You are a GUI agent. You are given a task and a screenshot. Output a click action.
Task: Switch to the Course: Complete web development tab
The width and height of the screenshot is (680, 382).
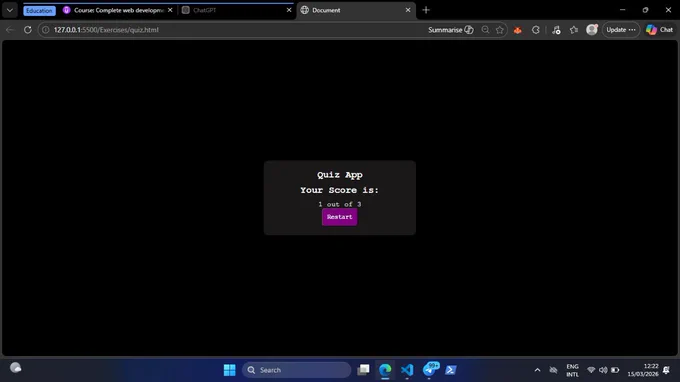coord(118,10)
